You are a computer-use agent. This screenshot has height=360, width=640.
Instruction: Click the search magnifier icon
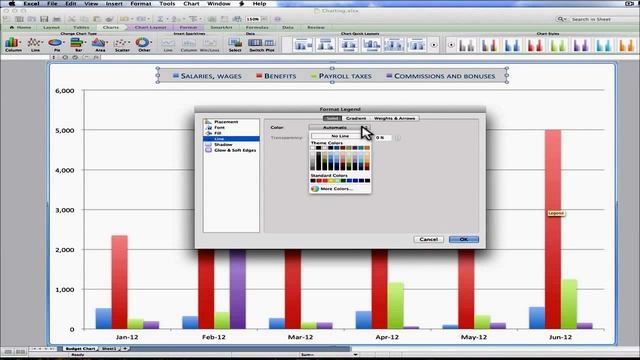[x=561, y=19]
